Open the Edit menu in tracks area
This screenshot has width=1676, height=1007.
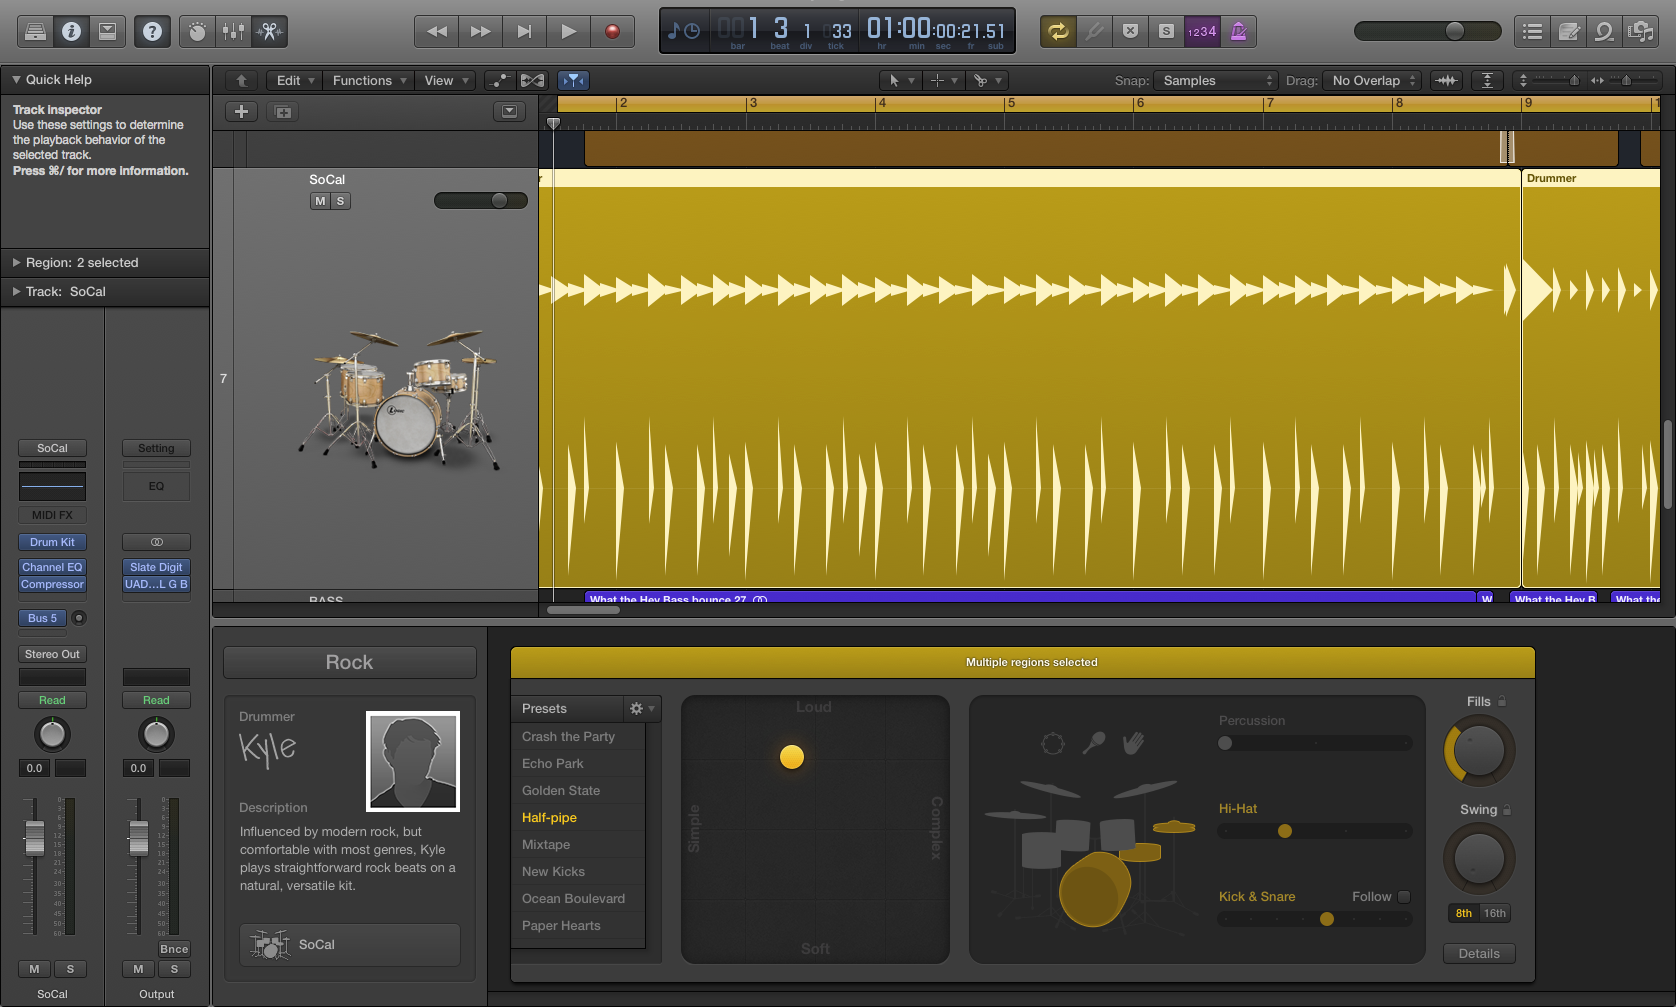click(295, 81)
